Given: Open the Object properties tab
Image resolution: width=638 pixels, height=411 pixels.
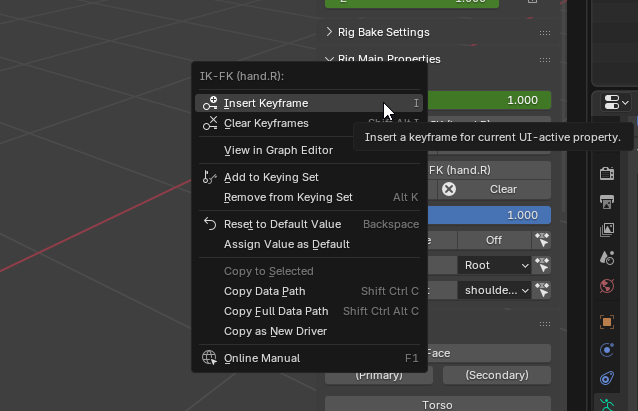Looking at the screenshot, I should [606, 322].
